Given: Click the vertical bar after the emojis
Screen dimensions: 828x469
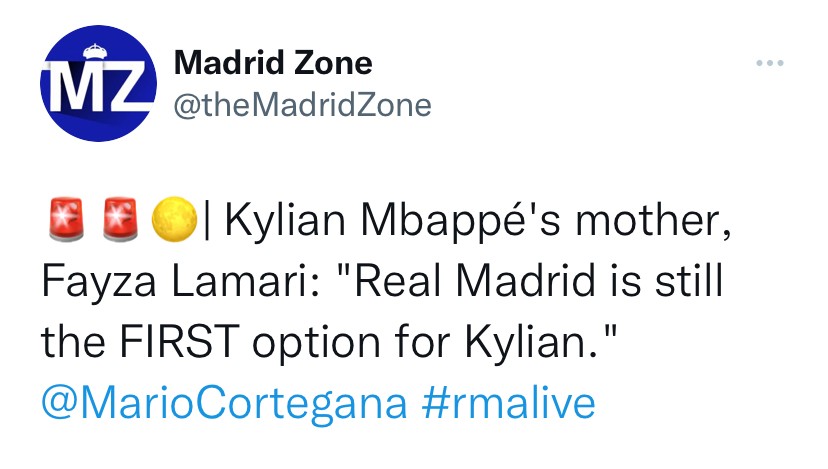Looking at the screenshot, I should tap(205, 223).
